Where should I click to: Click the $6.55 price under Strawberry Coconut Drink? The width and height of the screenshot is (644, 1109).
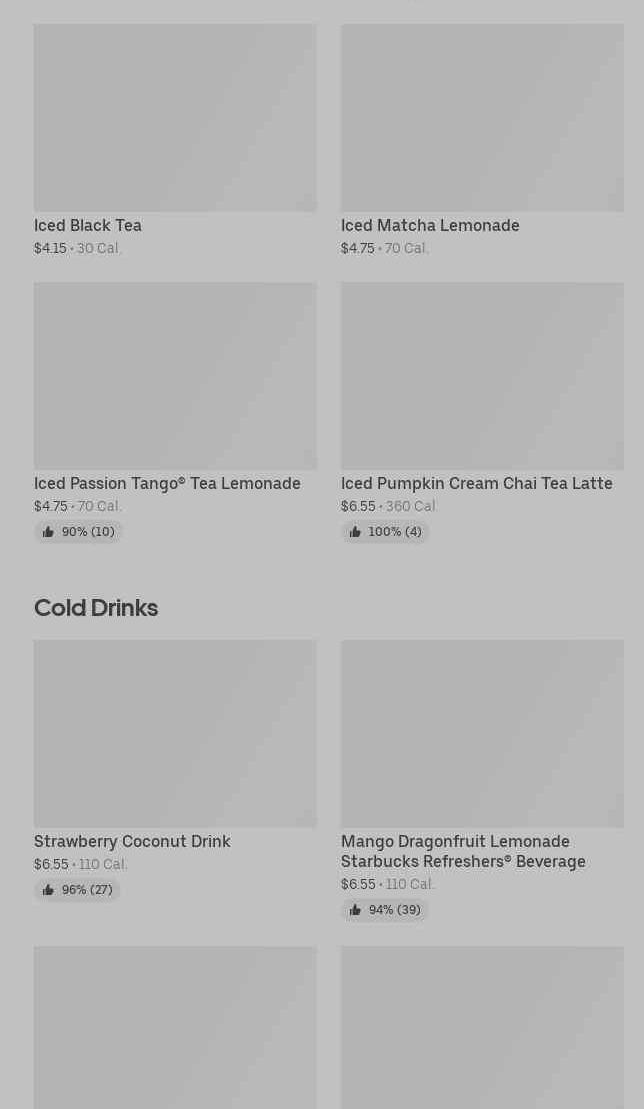click(51, 865)
